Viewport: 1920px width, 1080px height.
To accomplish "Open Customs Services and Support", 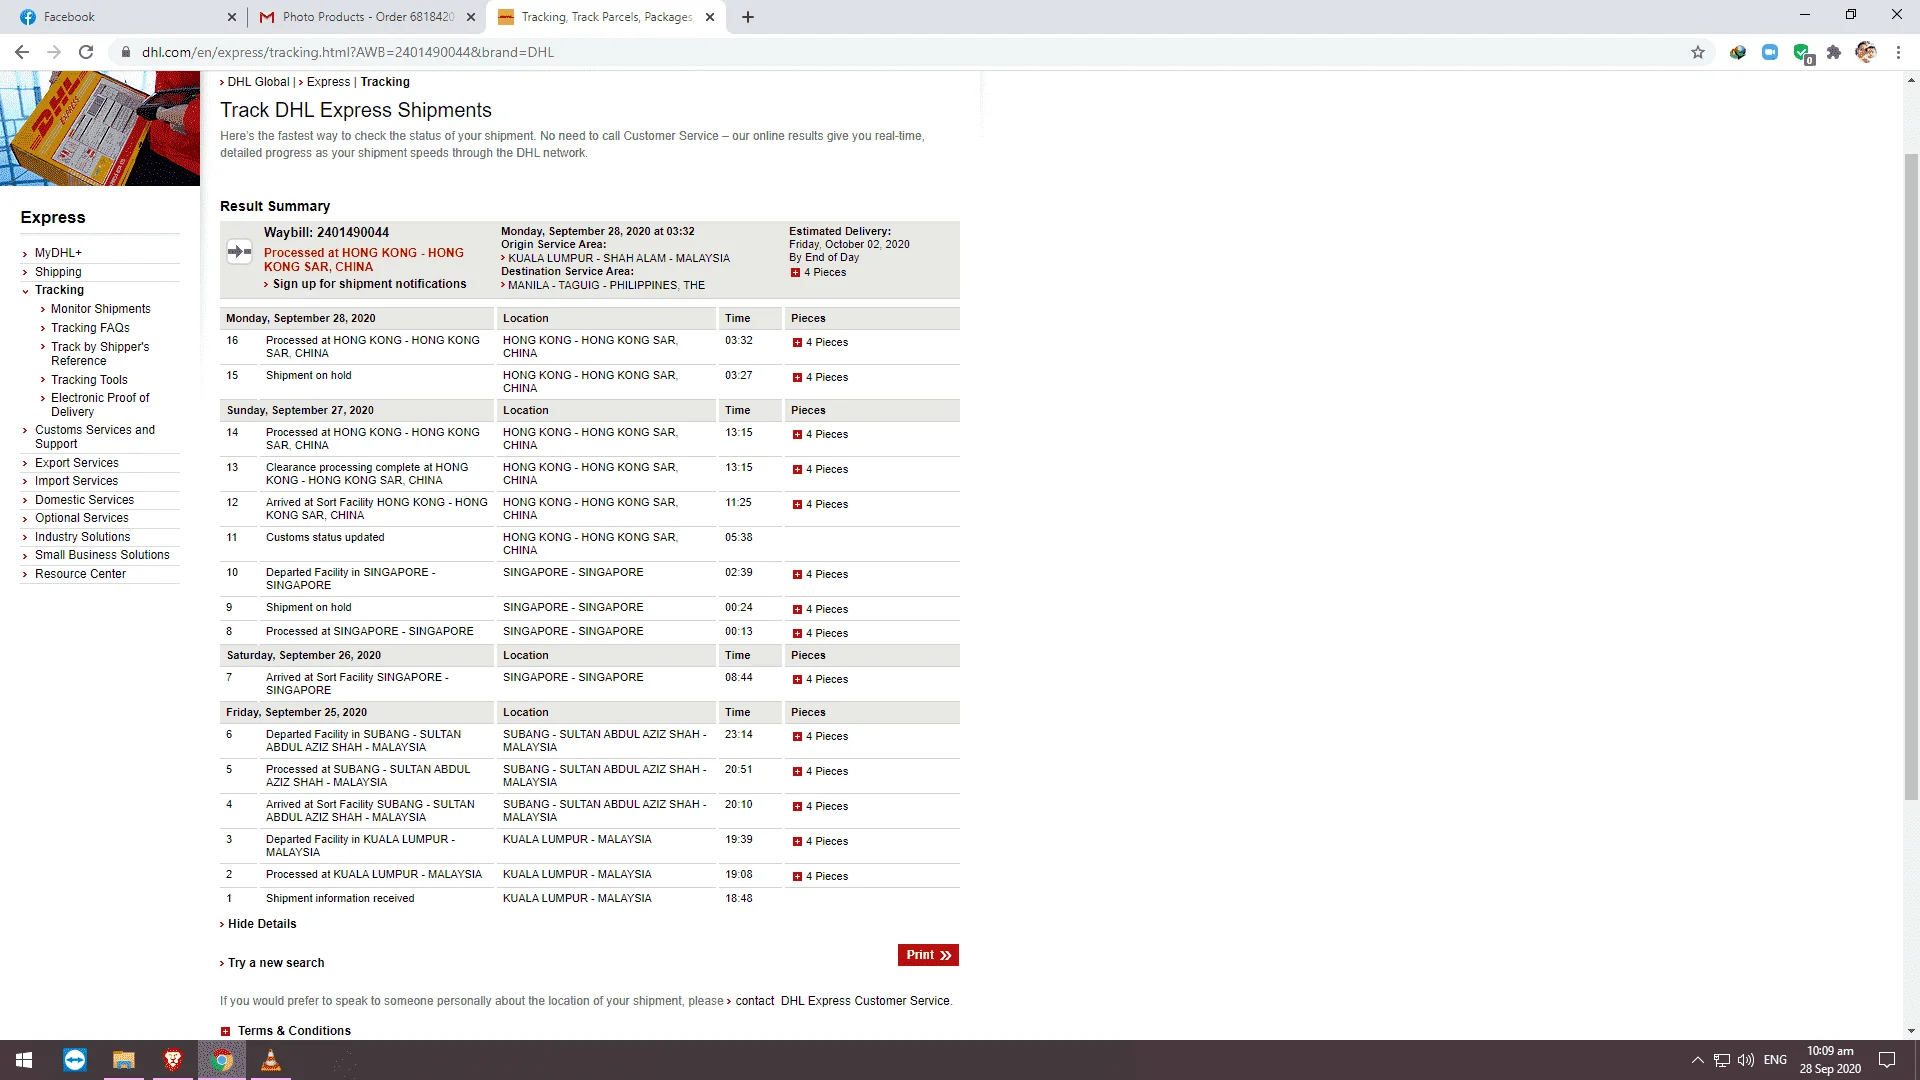I will tap(95, 437).
